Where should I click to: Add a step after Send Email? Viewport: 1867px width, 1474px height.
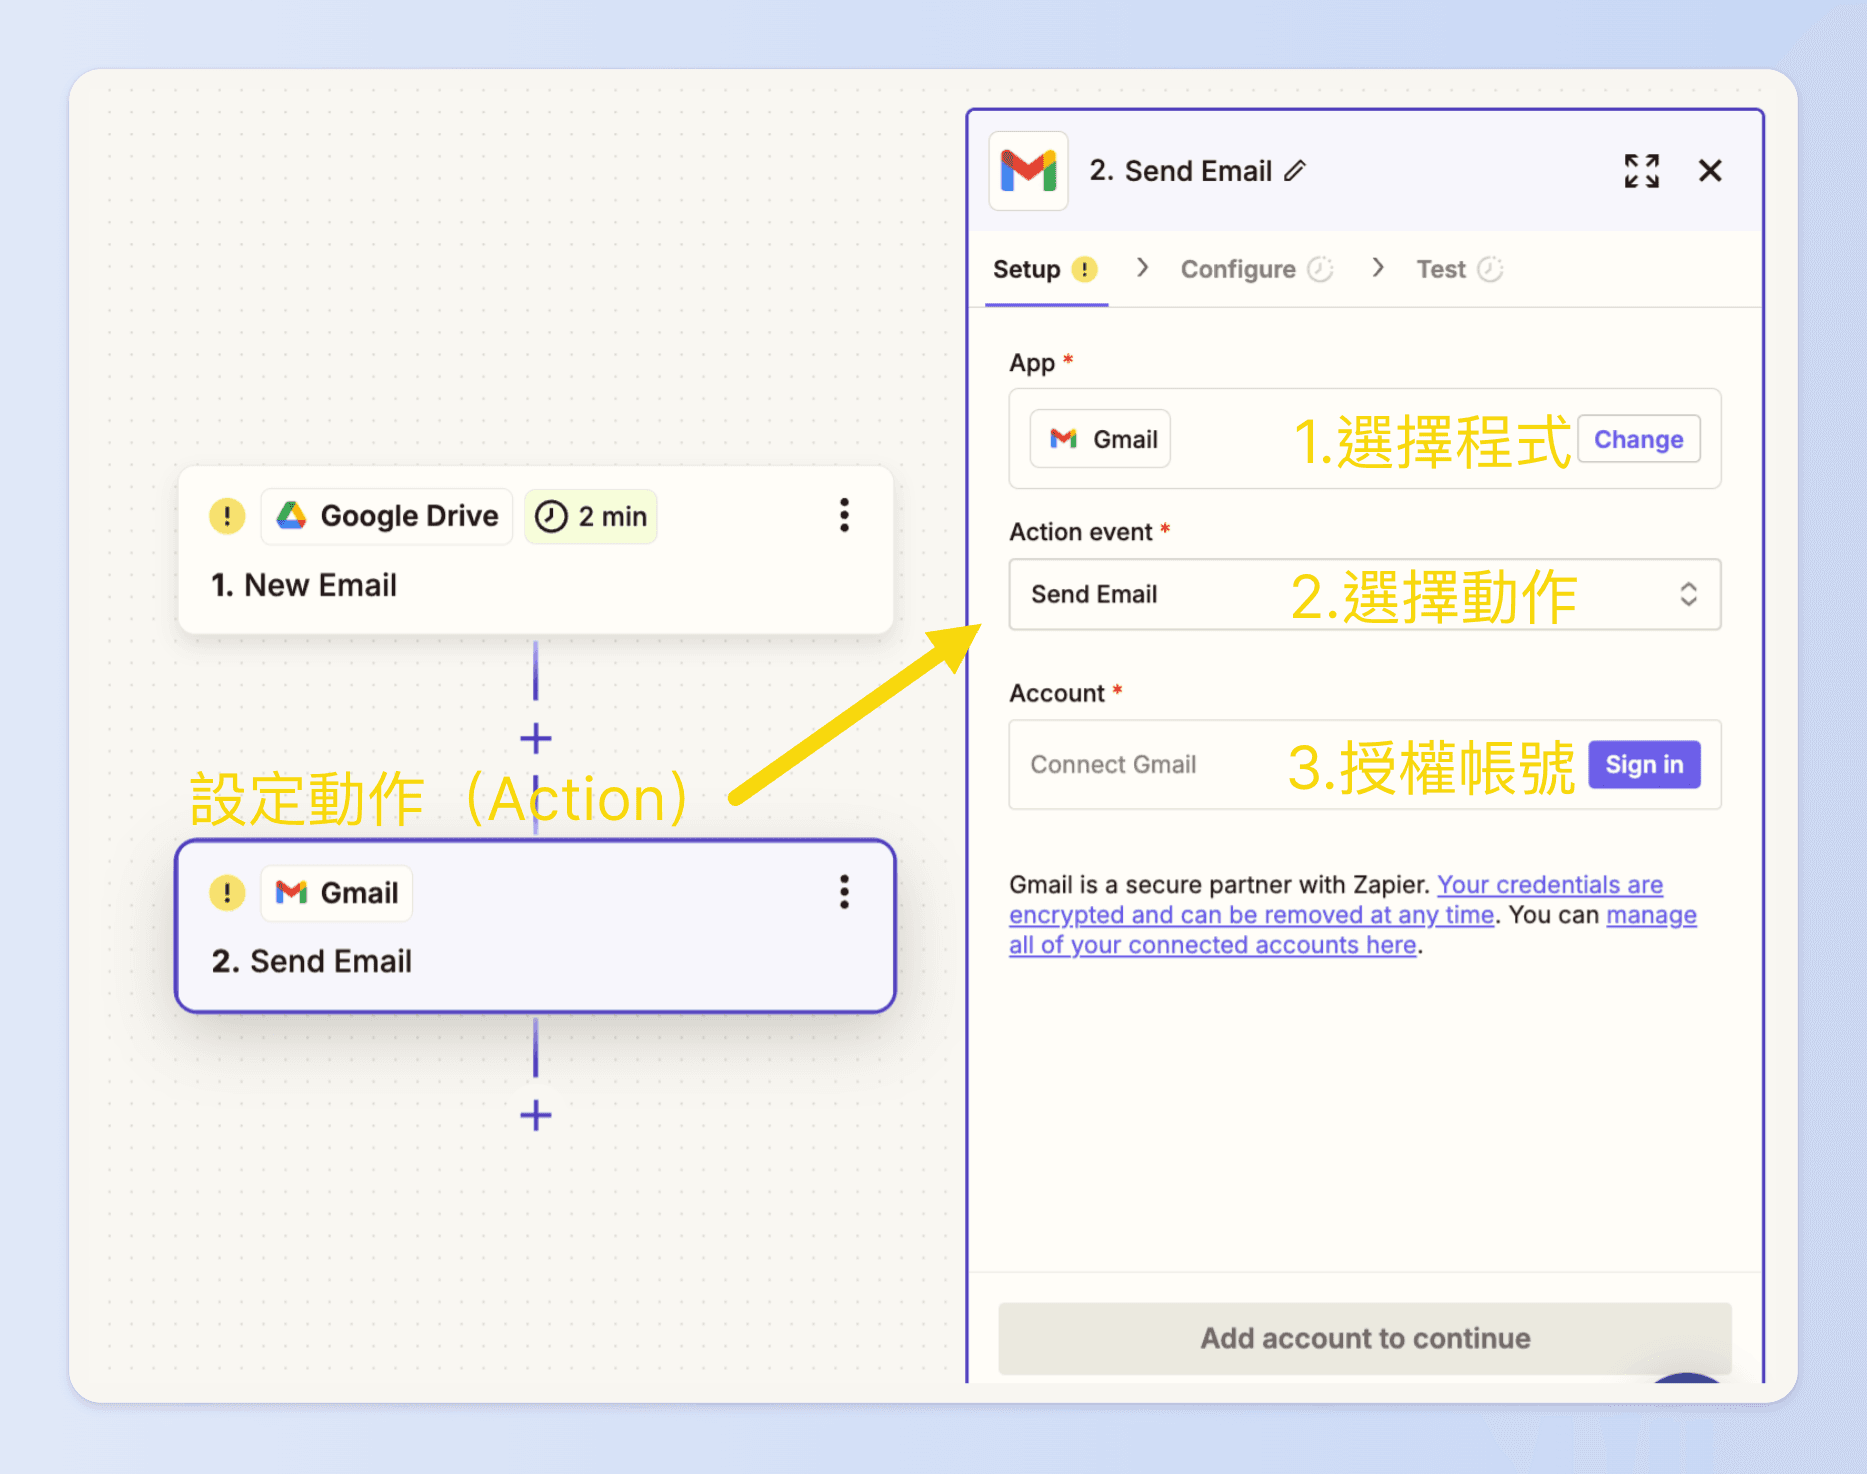click(536, 1115)
